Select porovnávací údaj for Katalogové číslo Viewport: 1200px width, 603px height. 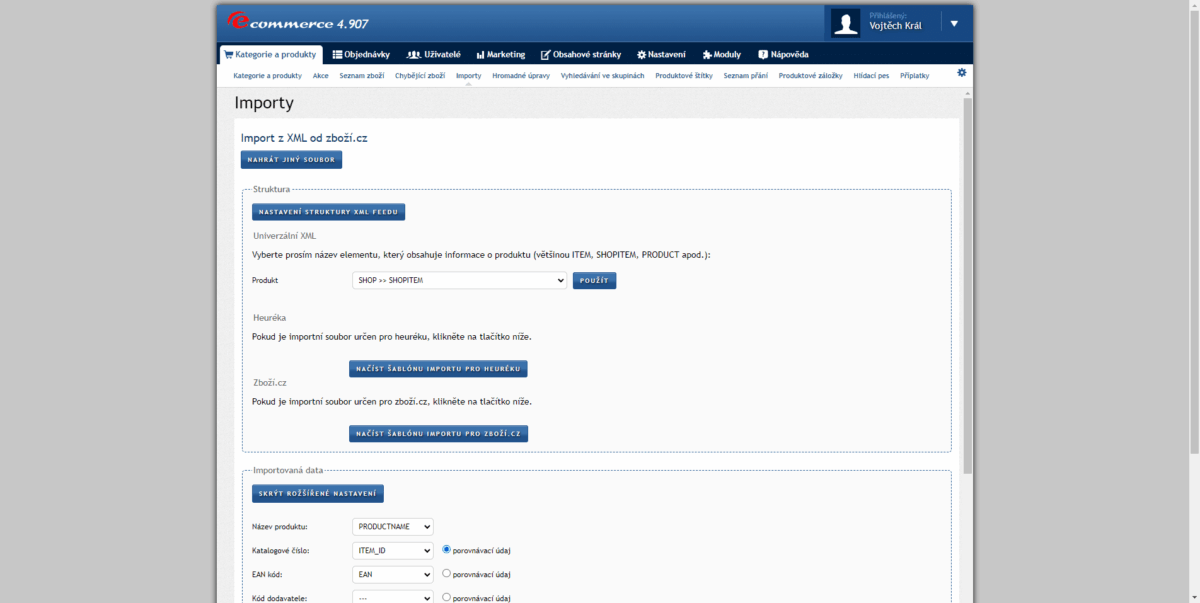tap(444, 549)
